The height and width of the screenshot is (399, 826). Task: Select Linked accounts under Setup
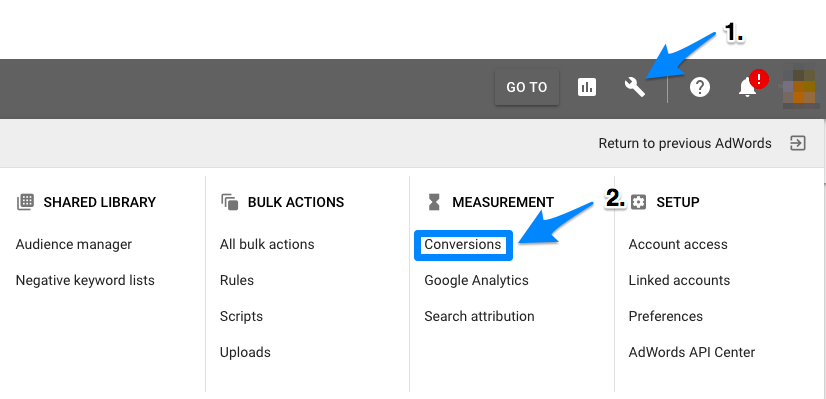679,280
